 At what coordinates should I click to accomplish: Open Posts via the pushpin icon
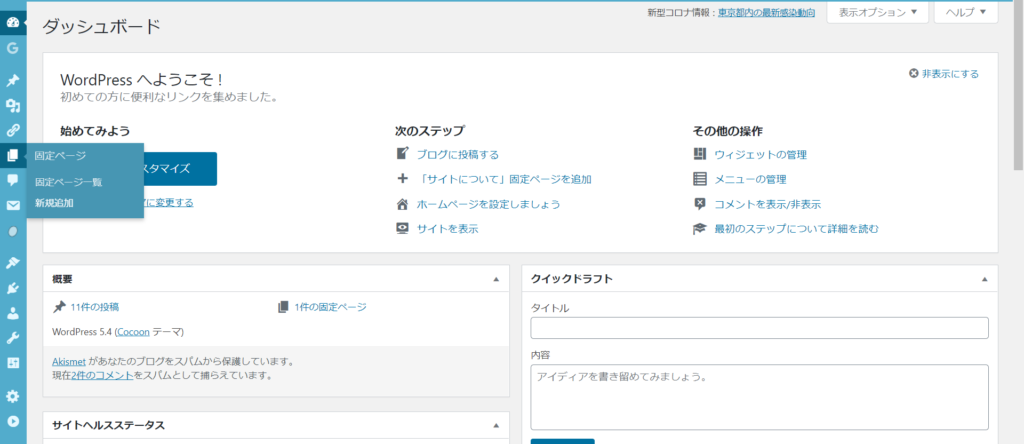12,80
